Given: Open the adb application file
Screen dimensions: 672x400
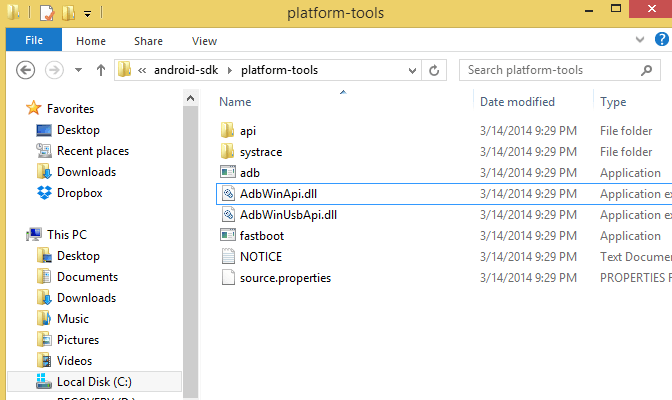Looking at the screenshot, I should point(249,173).
